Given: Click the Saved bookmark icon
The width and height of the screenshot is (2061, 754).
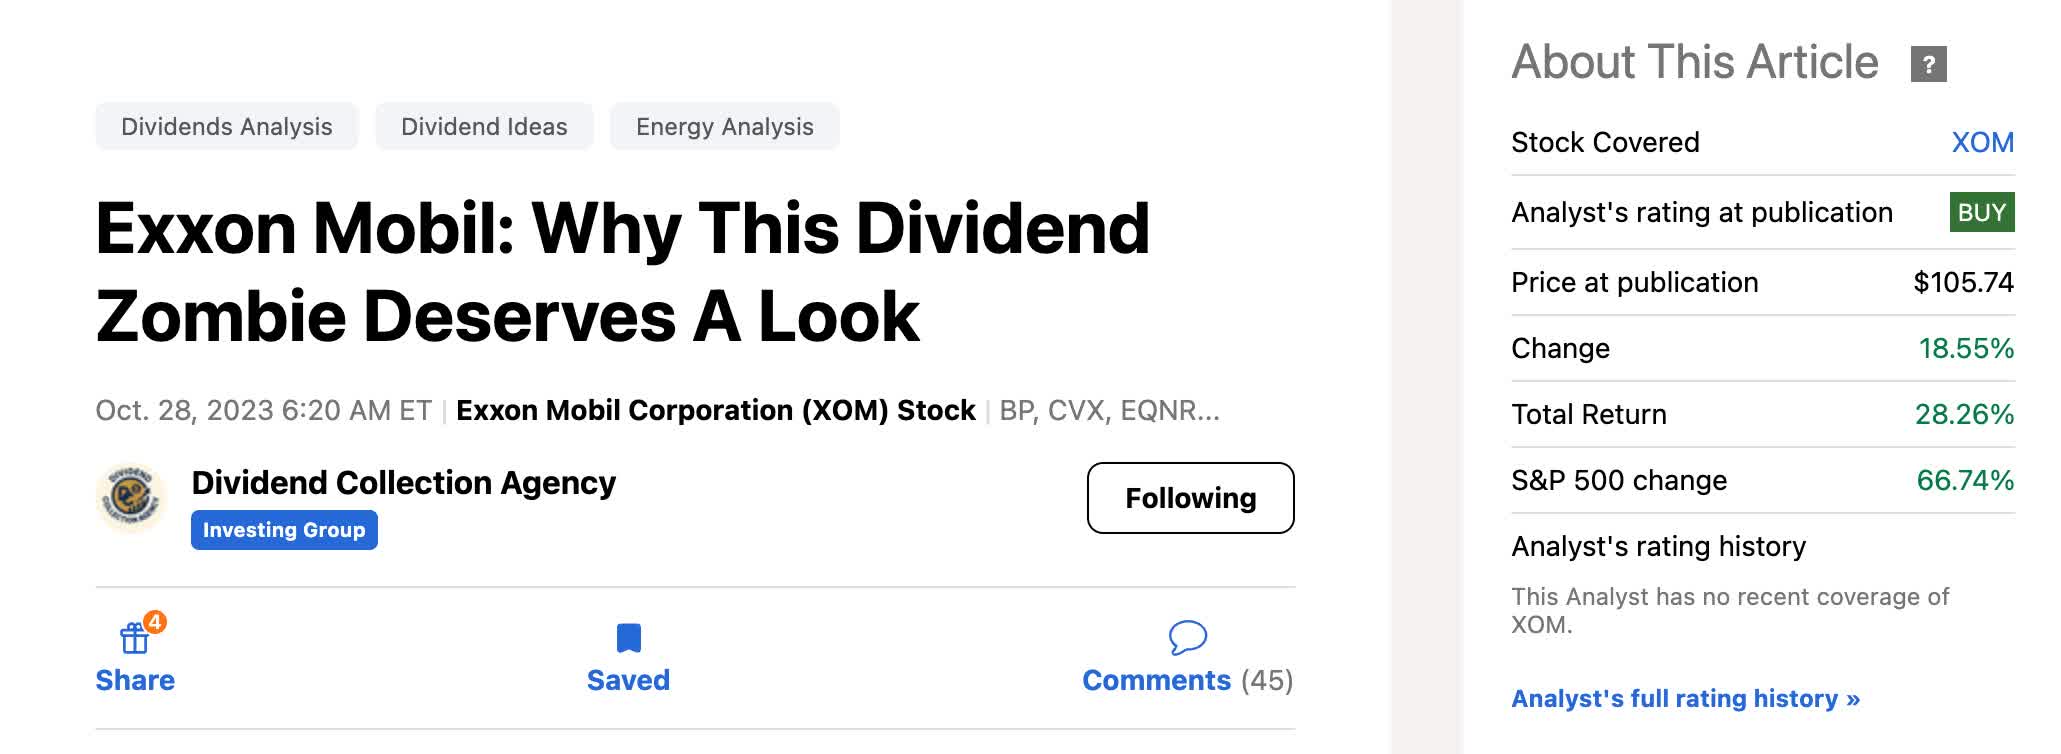Looking at the screenshot, I should [628, 638].
